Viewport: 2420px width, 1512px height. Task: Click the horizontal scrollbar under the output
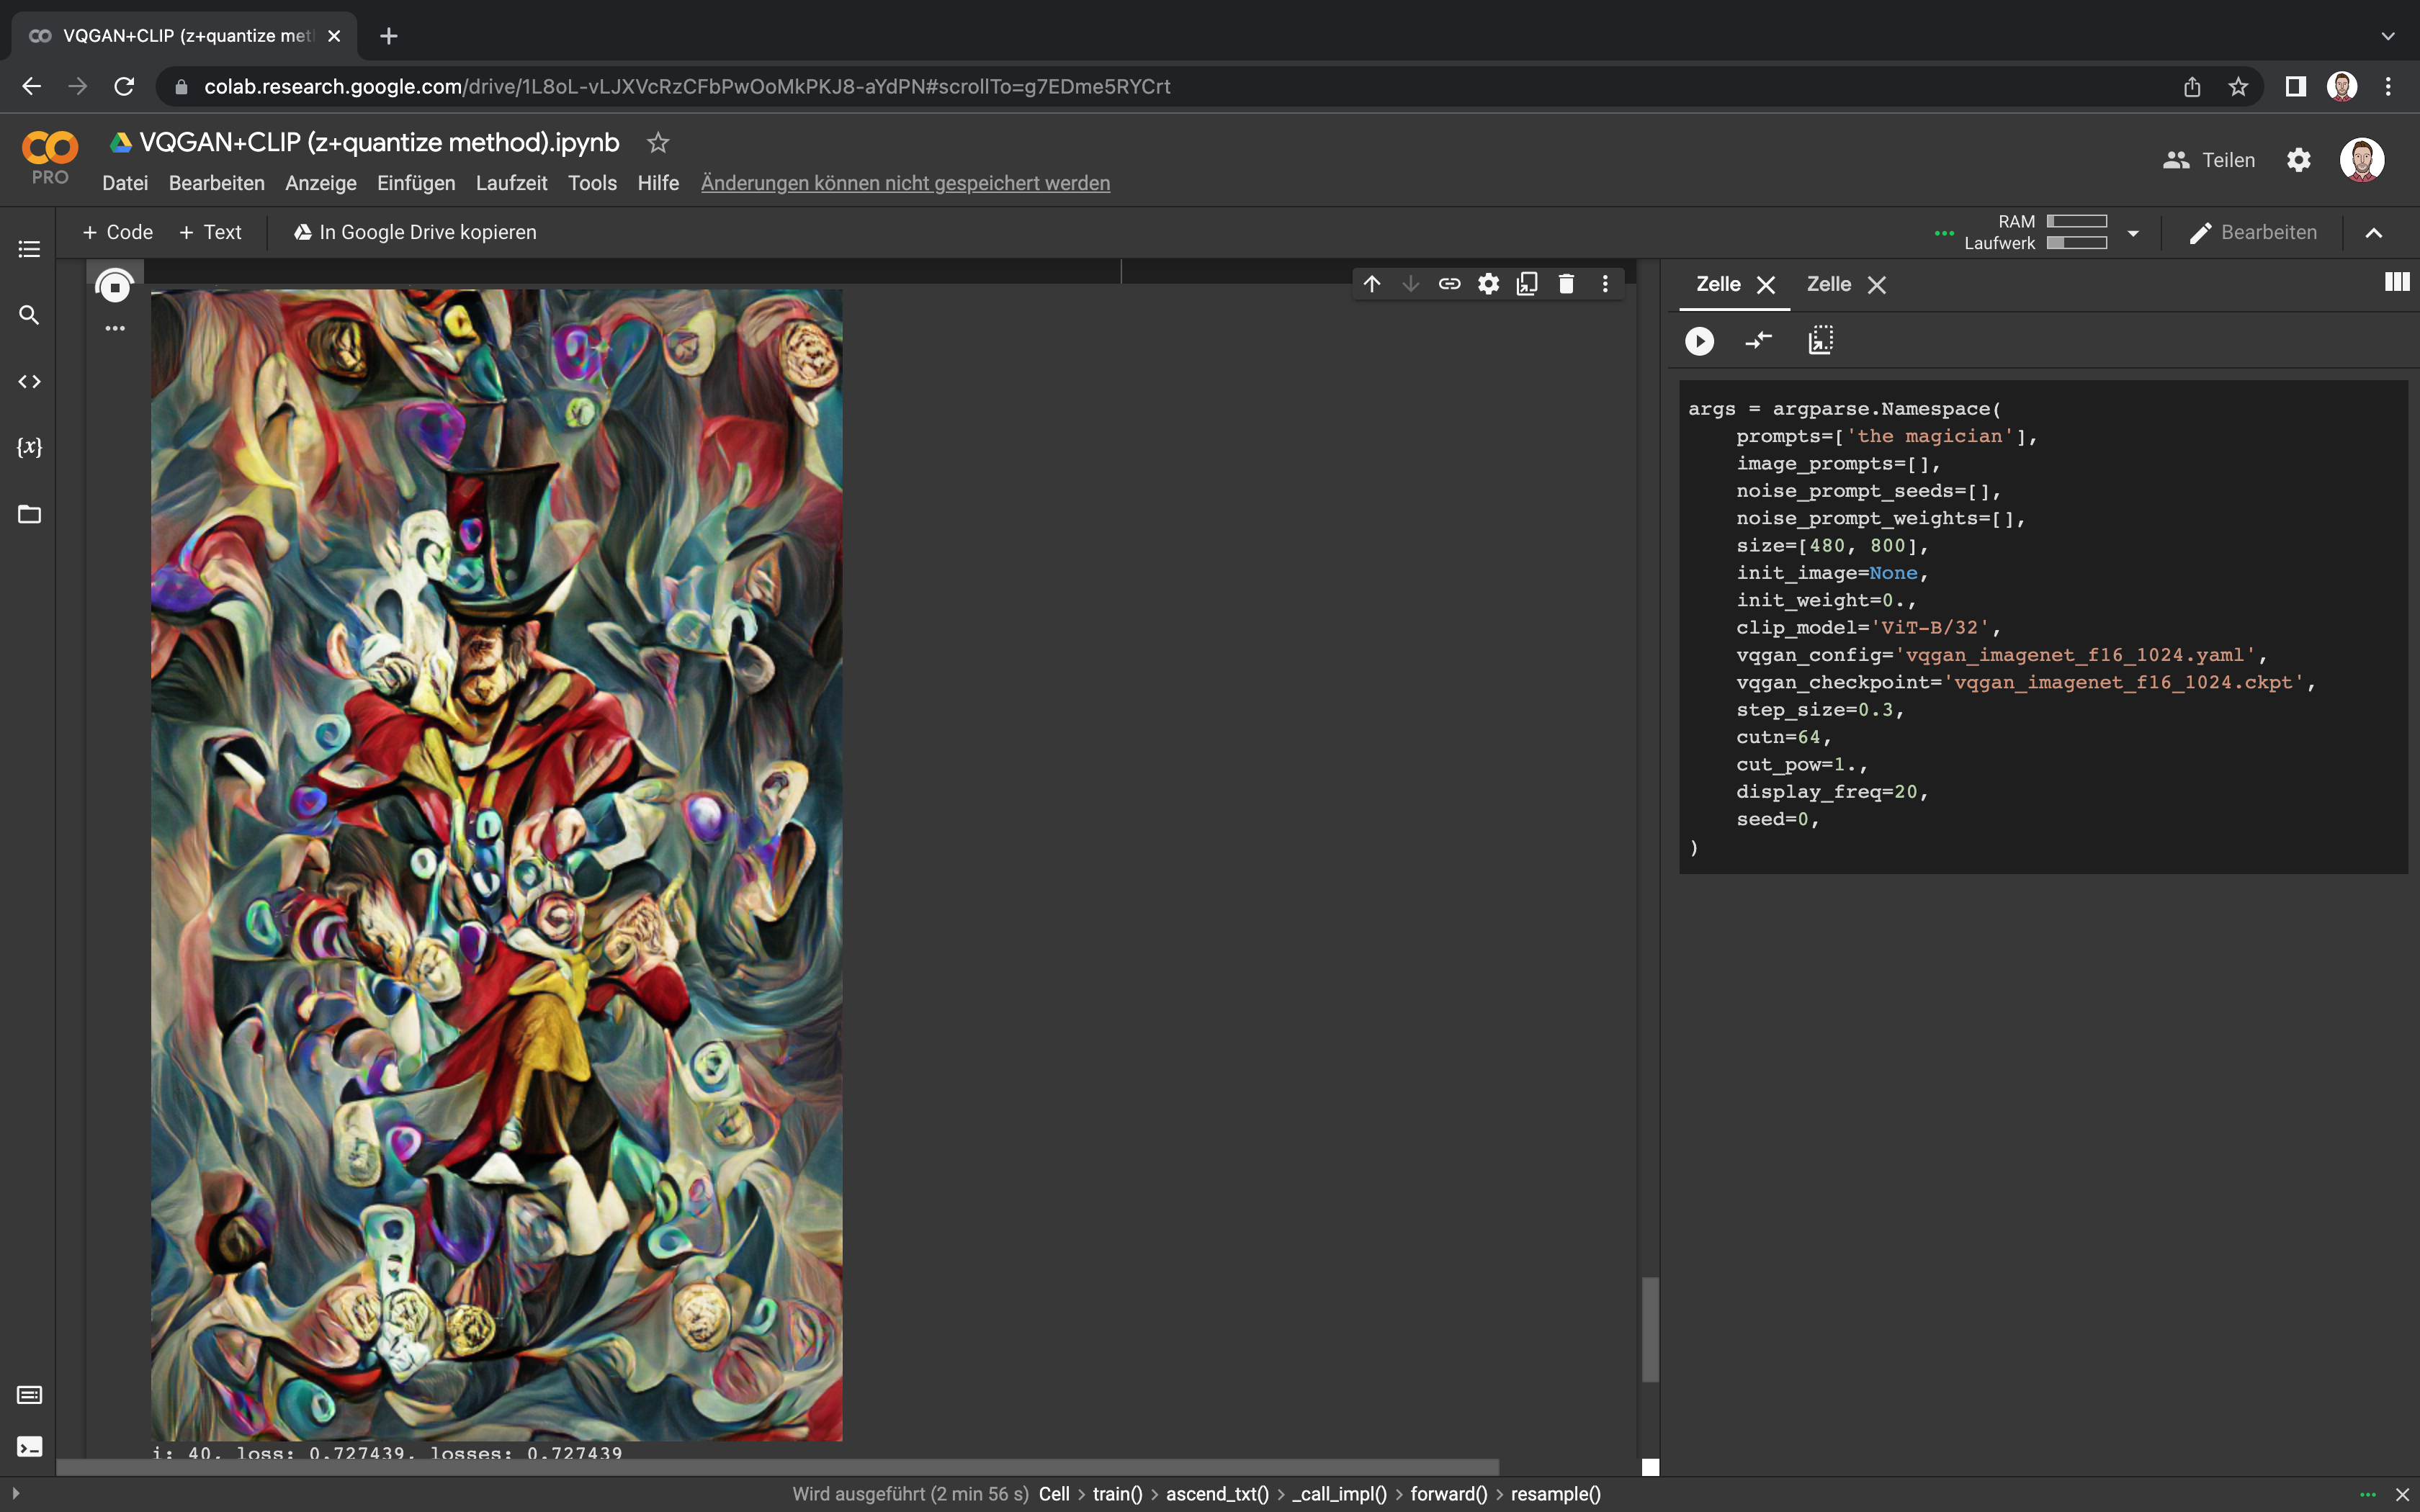[x=777, y=1467]
